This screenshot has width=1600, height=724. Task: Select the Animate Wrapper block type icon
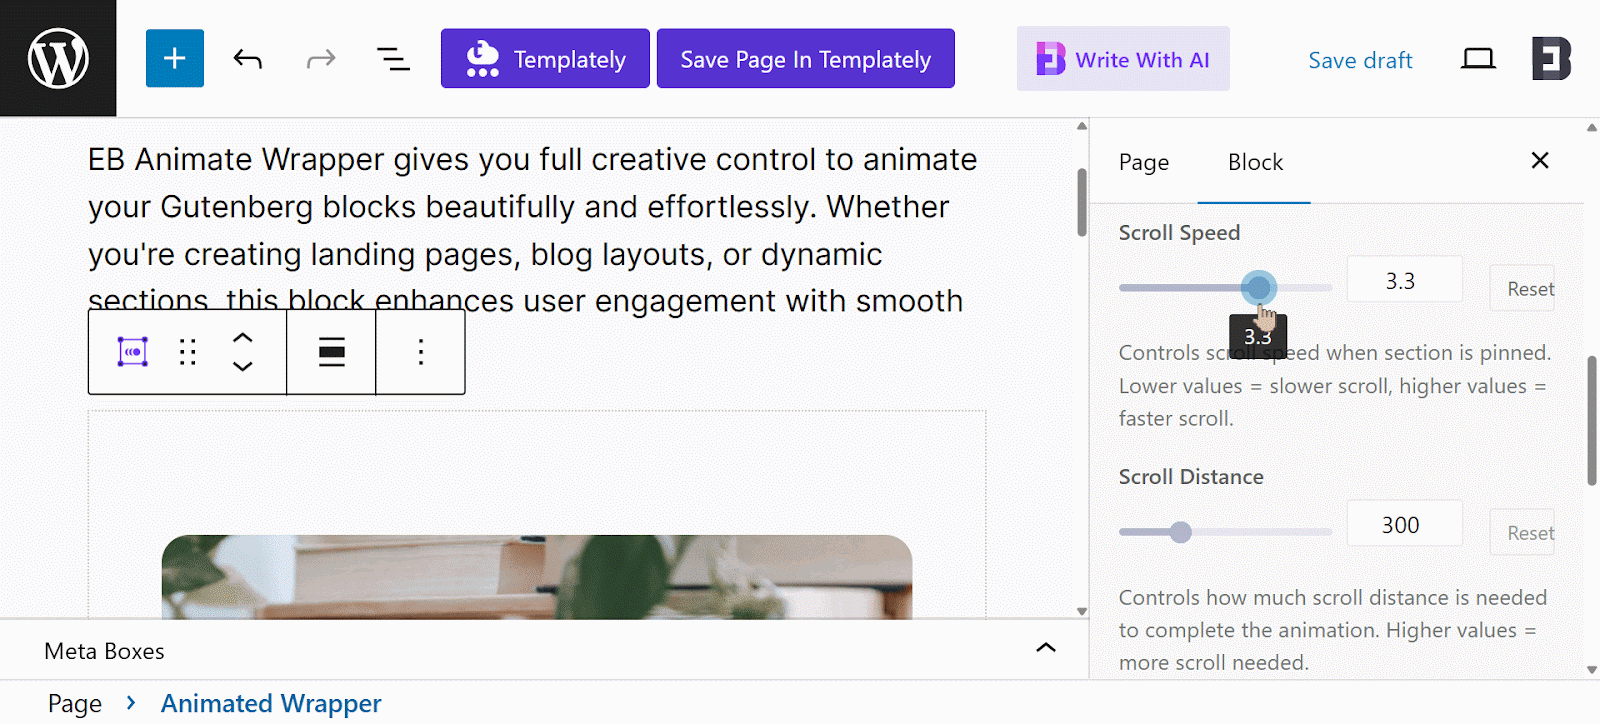133,352
